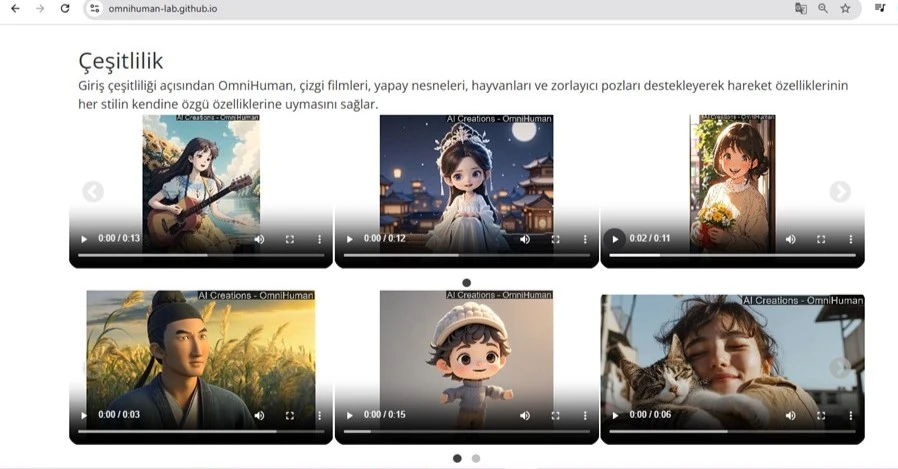Open more options on guitar girl video

319,240
